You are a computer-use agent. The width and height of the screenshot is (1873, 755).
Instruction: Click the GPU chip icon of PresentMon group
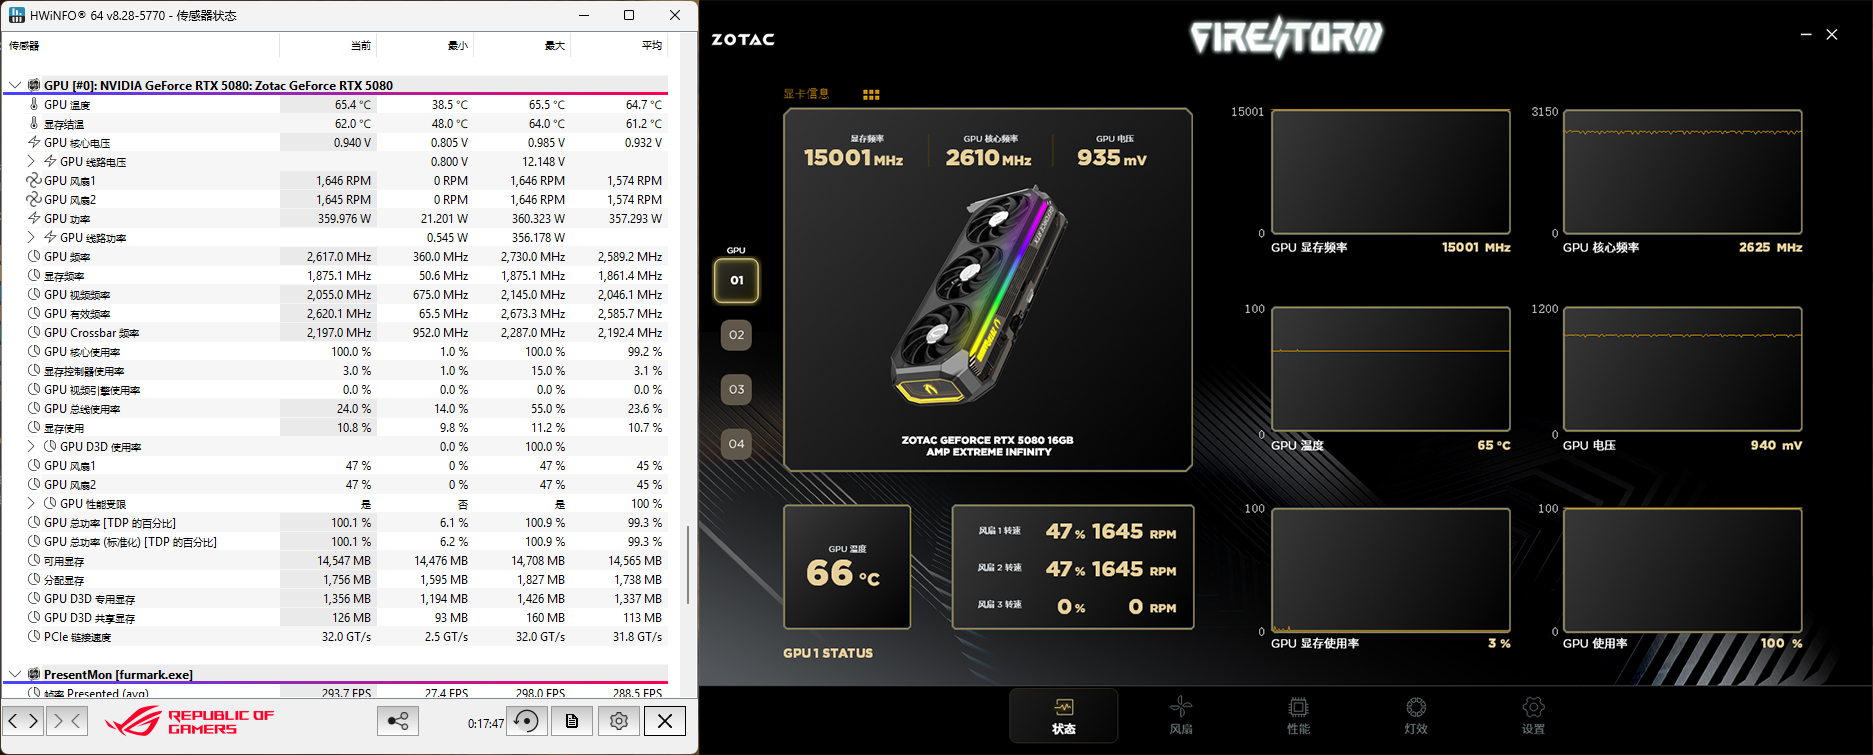pyautogui.click(x=33, y=674)
